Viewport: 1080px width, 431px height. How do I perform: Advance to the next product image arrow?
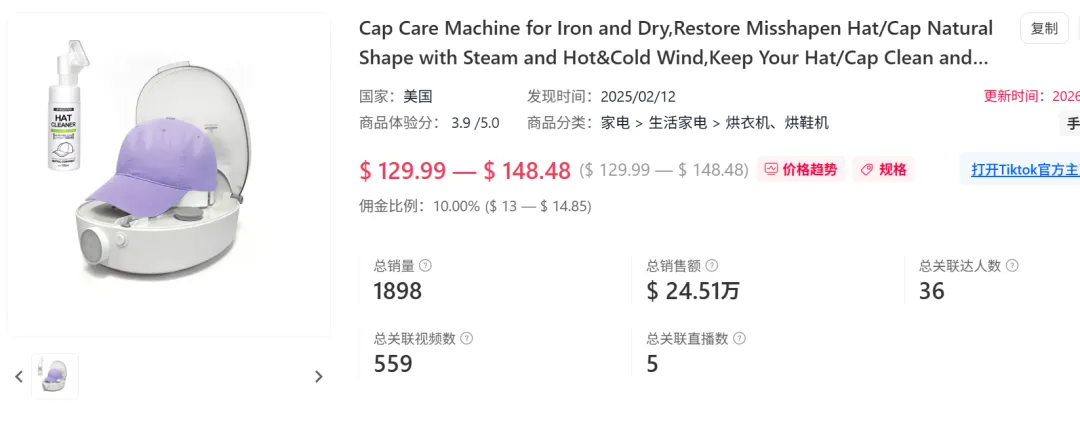pyautogui.click(x=319, y=377)
